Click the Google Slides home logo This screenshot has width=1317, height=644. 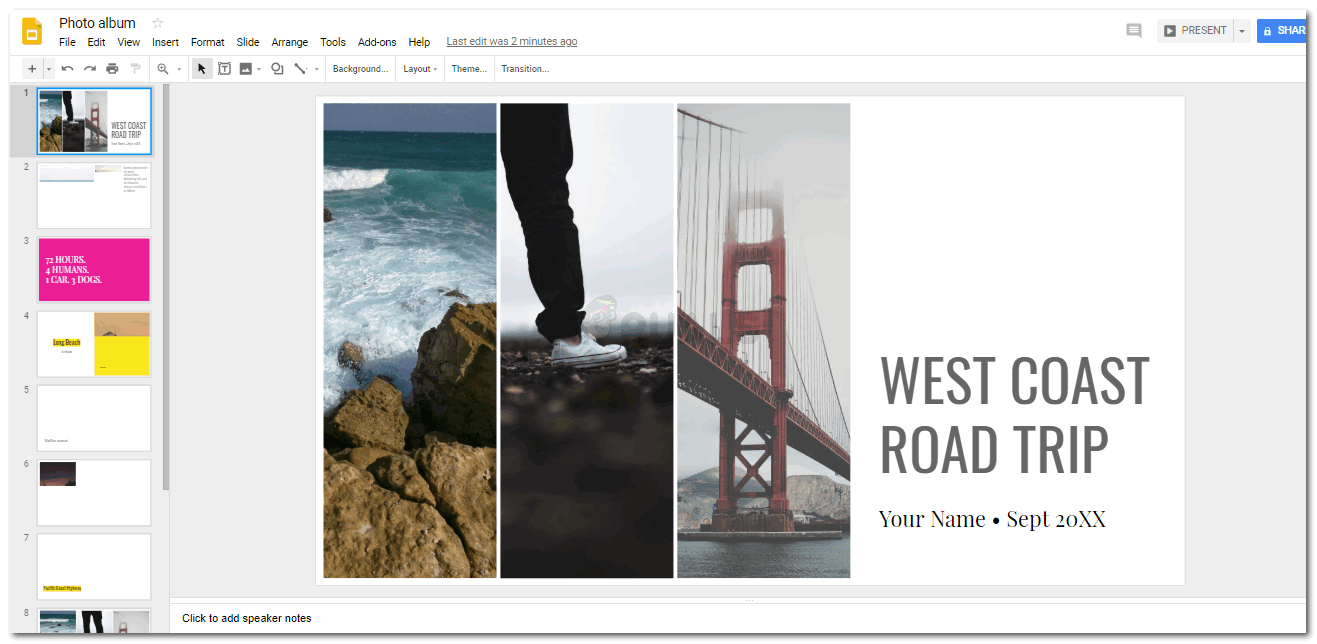pyautogui.click(x=32, y=31)
